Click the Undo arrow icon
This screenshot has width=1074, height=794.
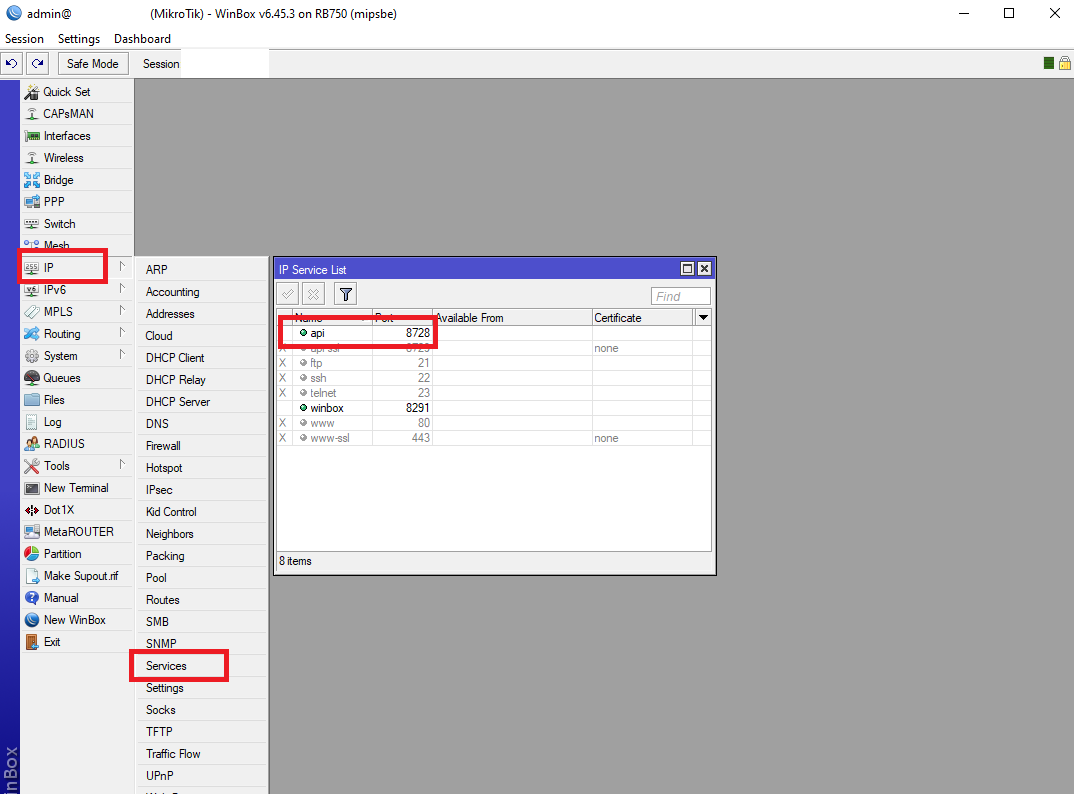(12, 64)
